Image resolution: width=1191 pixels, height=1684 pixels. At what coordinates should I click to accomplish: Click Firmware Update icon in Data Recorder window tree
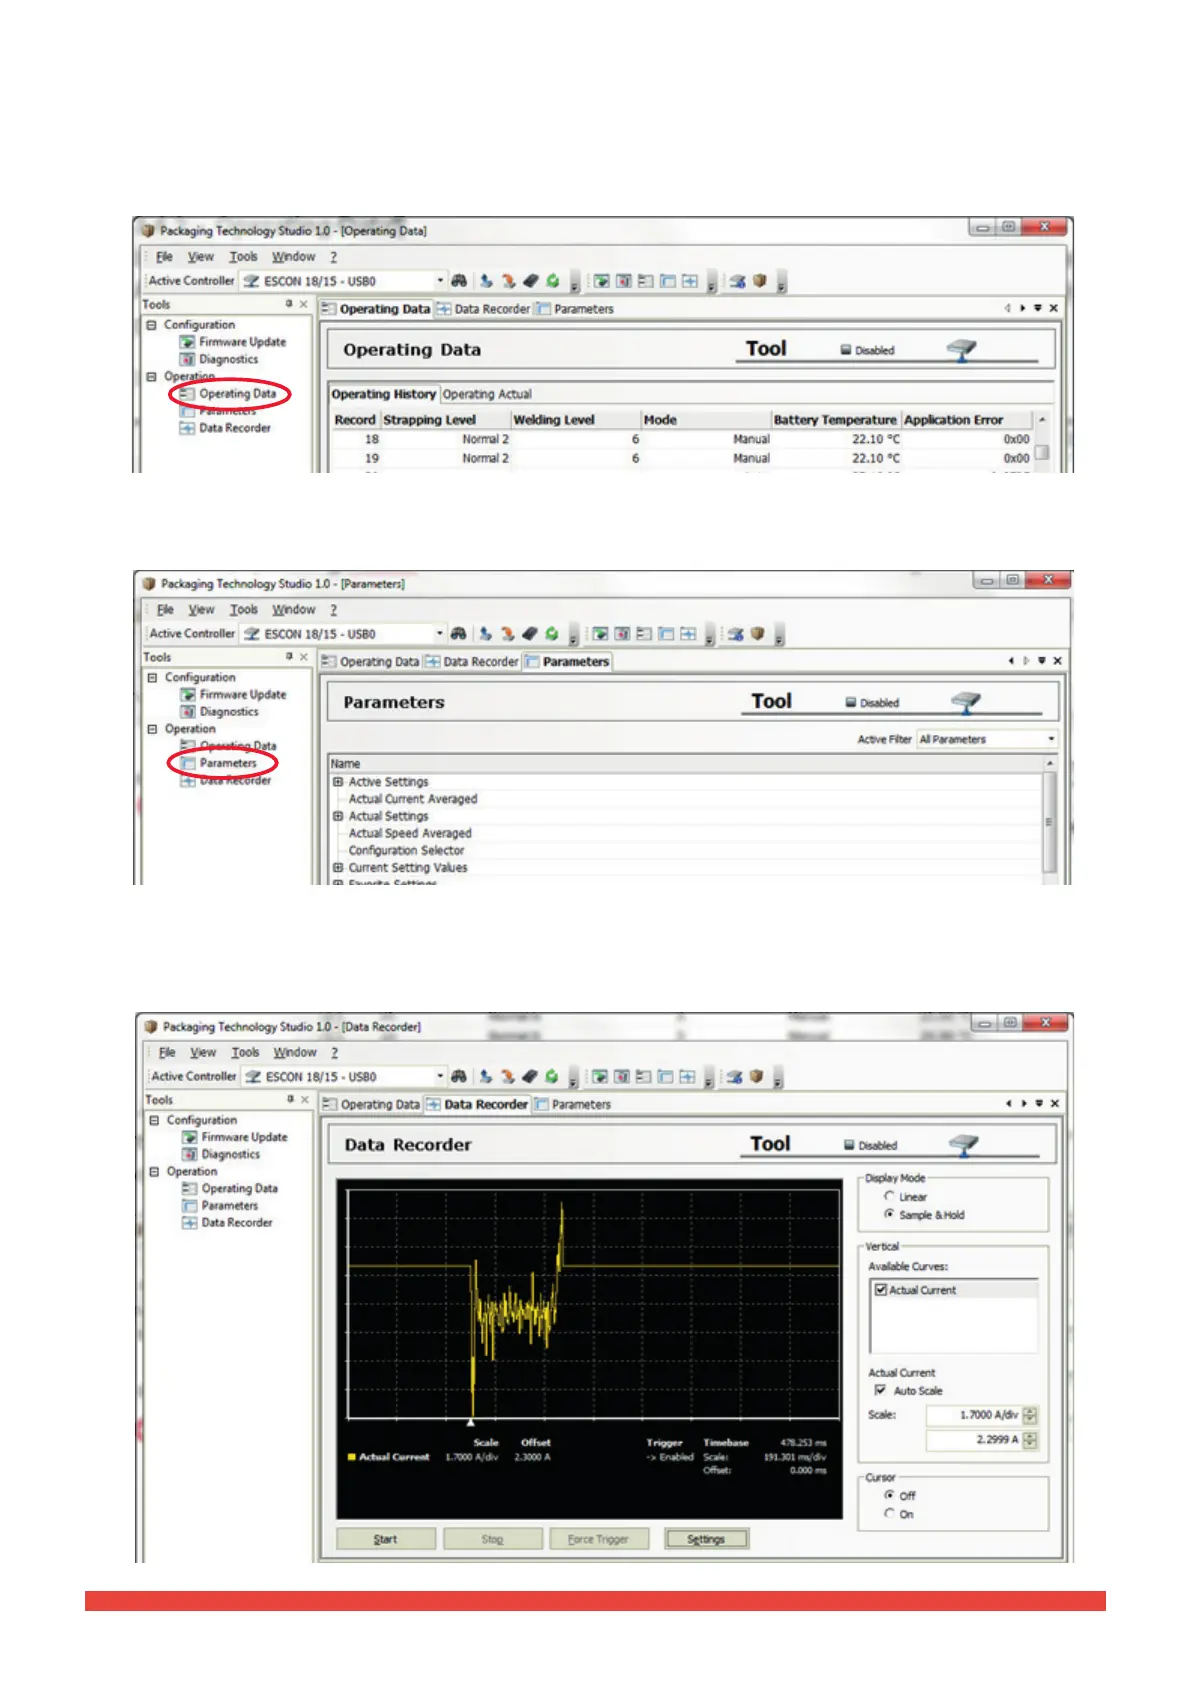[x=188, y=1137]
